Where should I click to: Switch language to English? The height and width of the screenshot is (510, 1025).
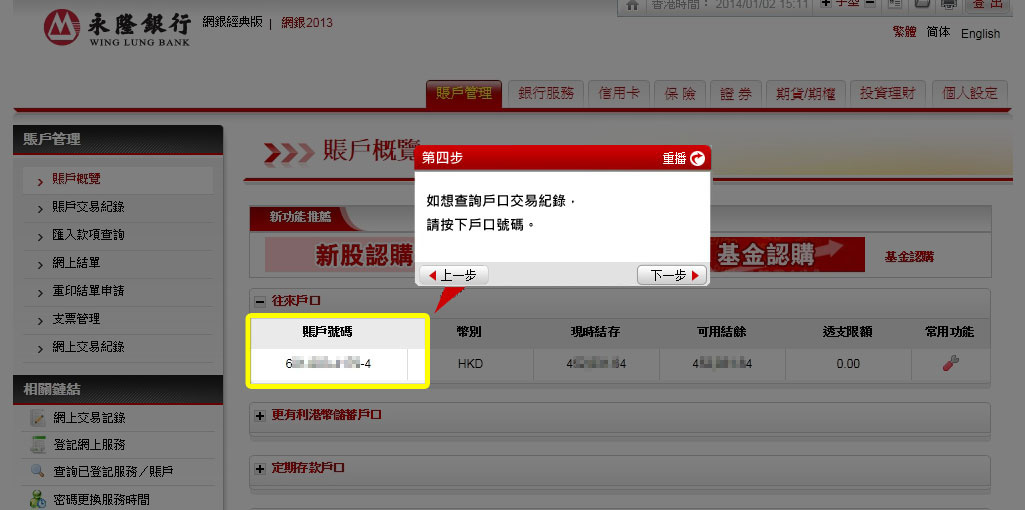pyautogui.click(x=979, y=34)
